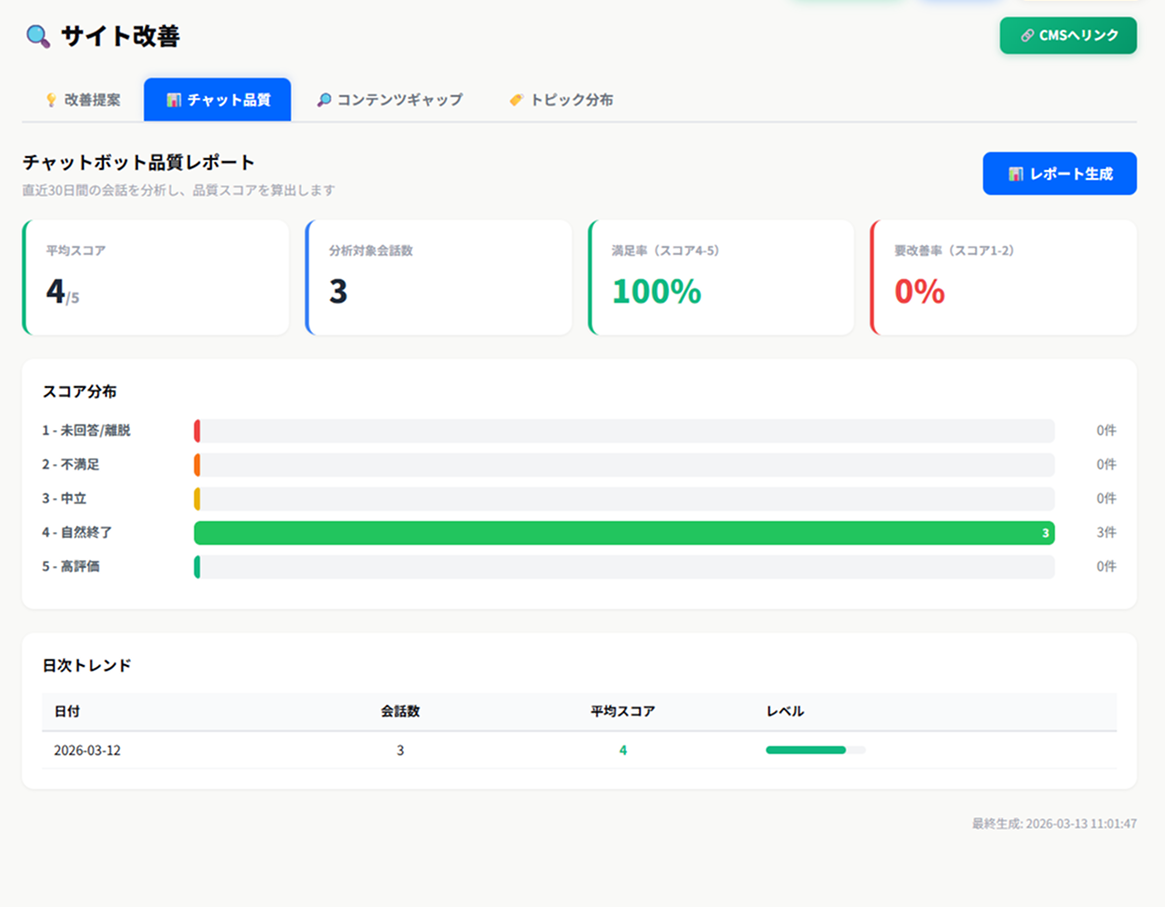Click the level progress bar for 2026-03-12
Screen dimensions: 1165x907
click(x=815, y=750)
